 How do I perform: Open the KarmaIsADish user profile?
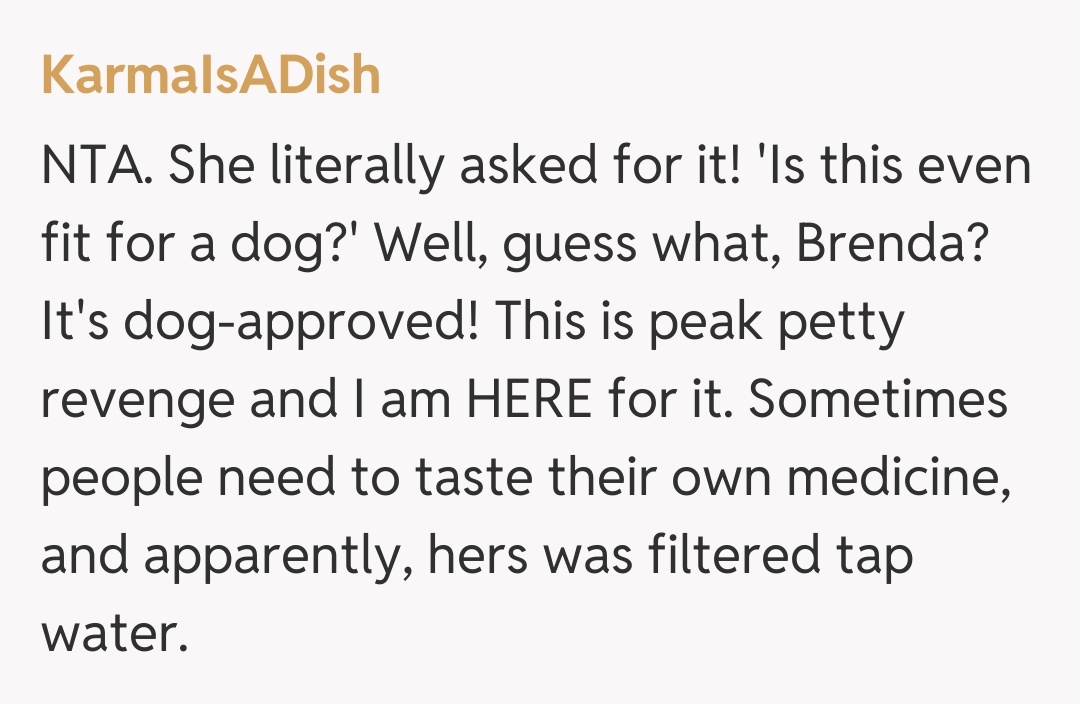pos(211,76)
